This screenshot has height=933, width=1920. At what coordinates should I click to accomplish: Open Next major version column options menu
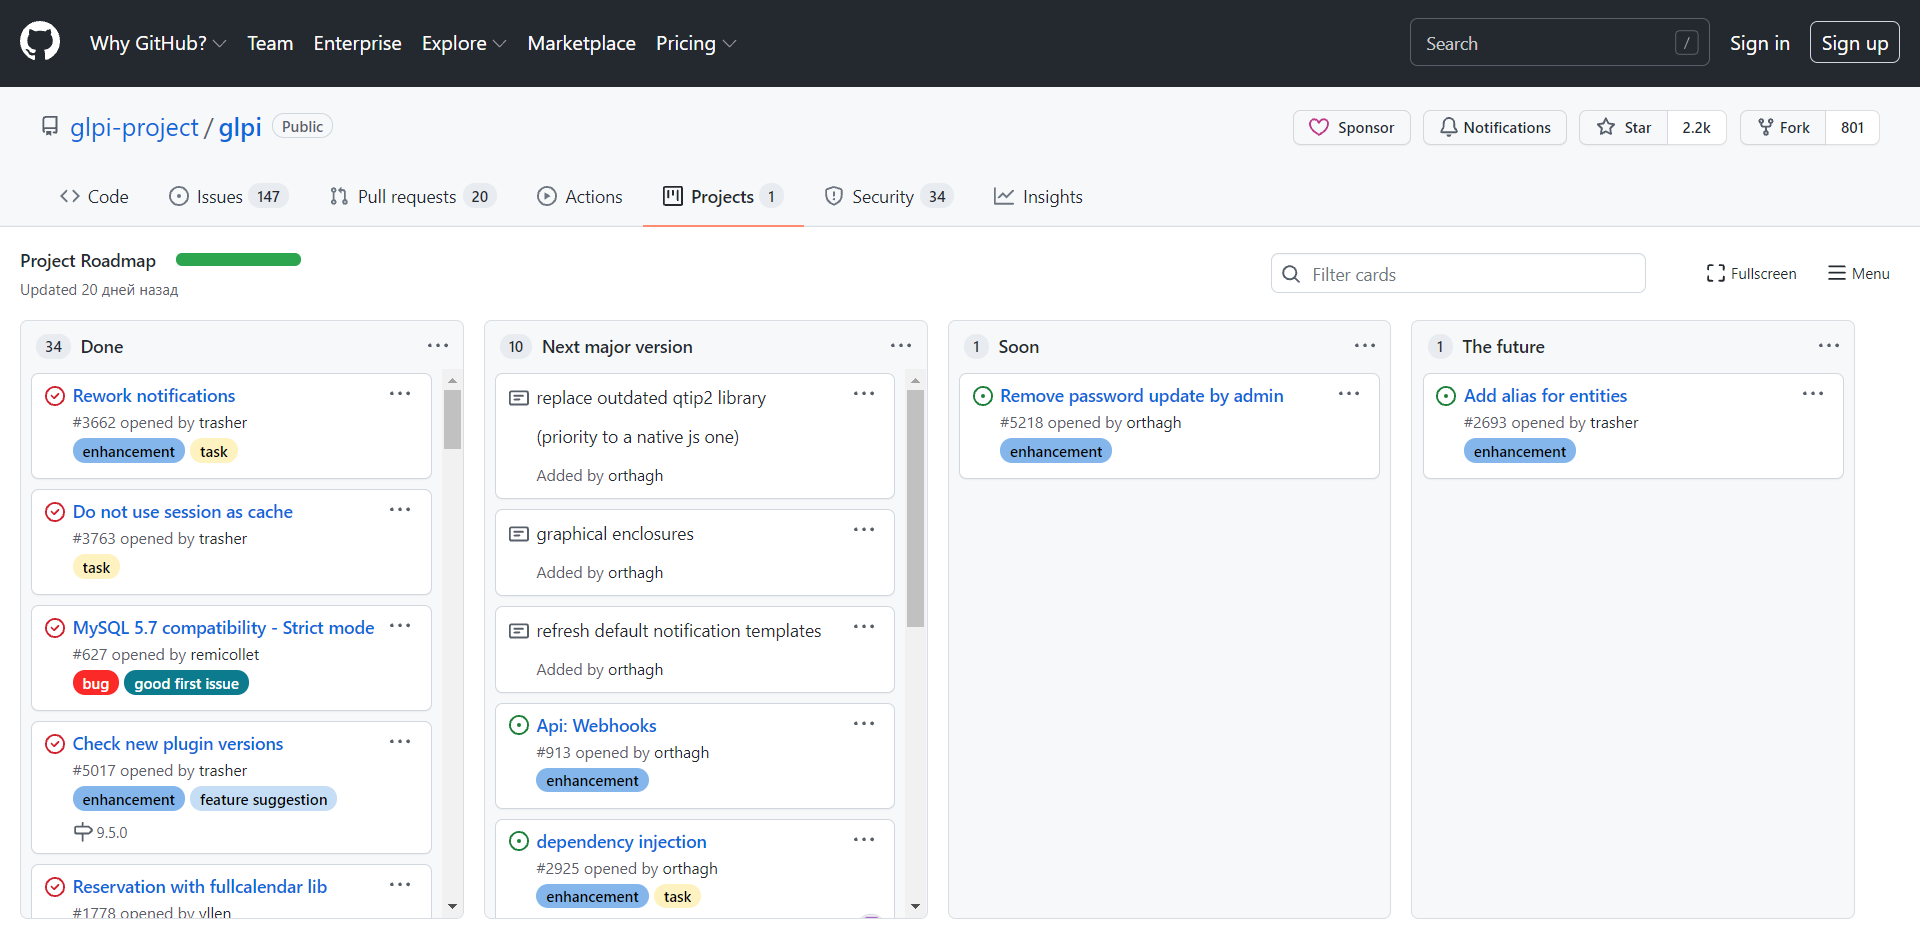click(x=901, y=345)
